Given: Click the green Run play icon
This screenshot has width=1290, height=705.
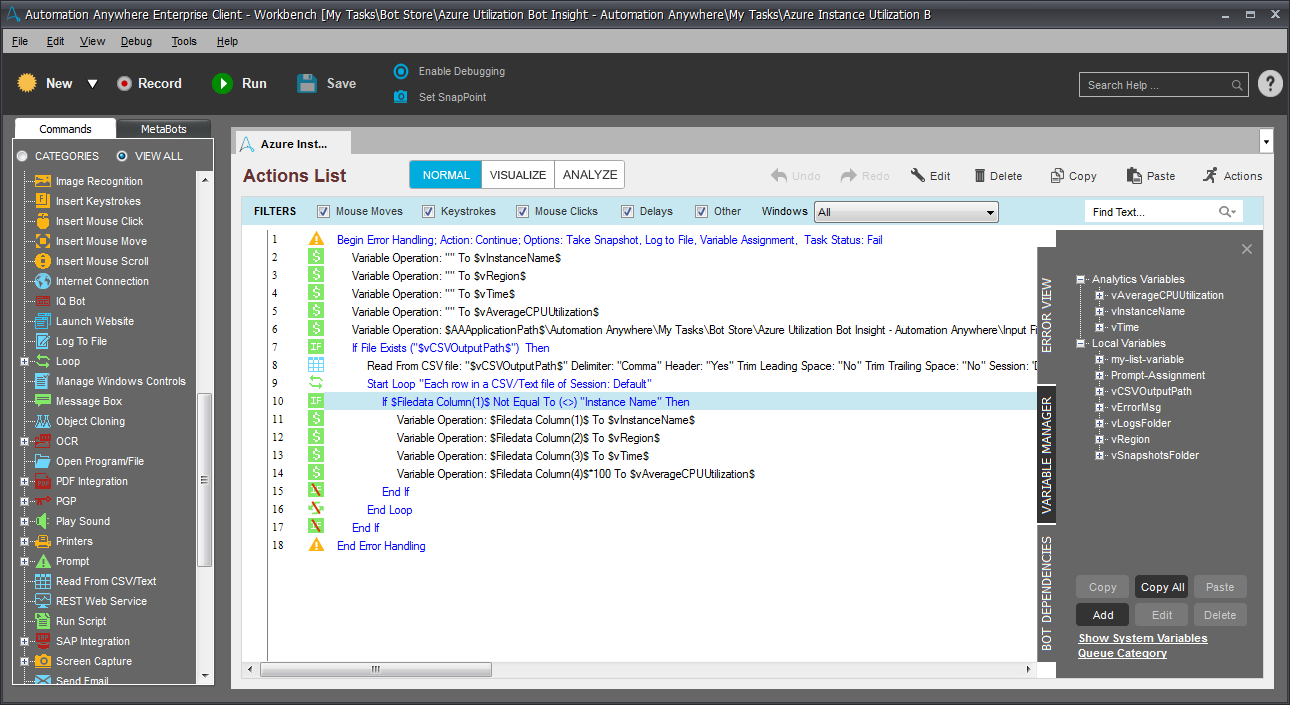Looking at the screenshot, I should [x=222, y=84].
